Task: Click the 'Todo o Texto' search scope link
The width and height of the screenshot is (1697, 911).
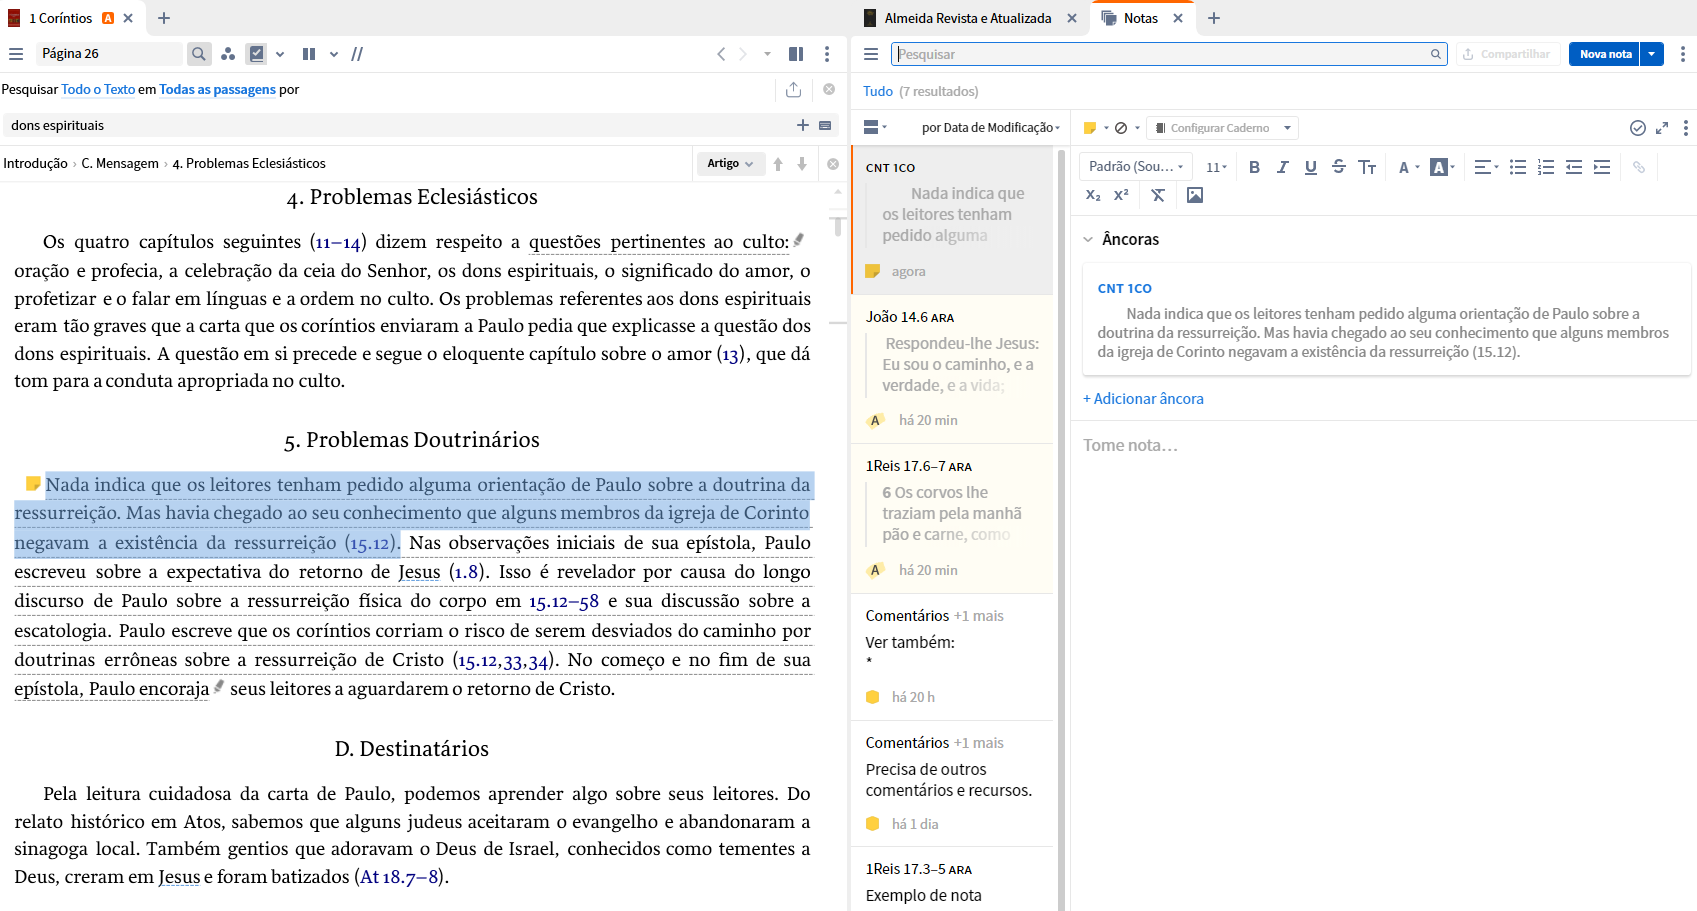Action: point(98,89)
